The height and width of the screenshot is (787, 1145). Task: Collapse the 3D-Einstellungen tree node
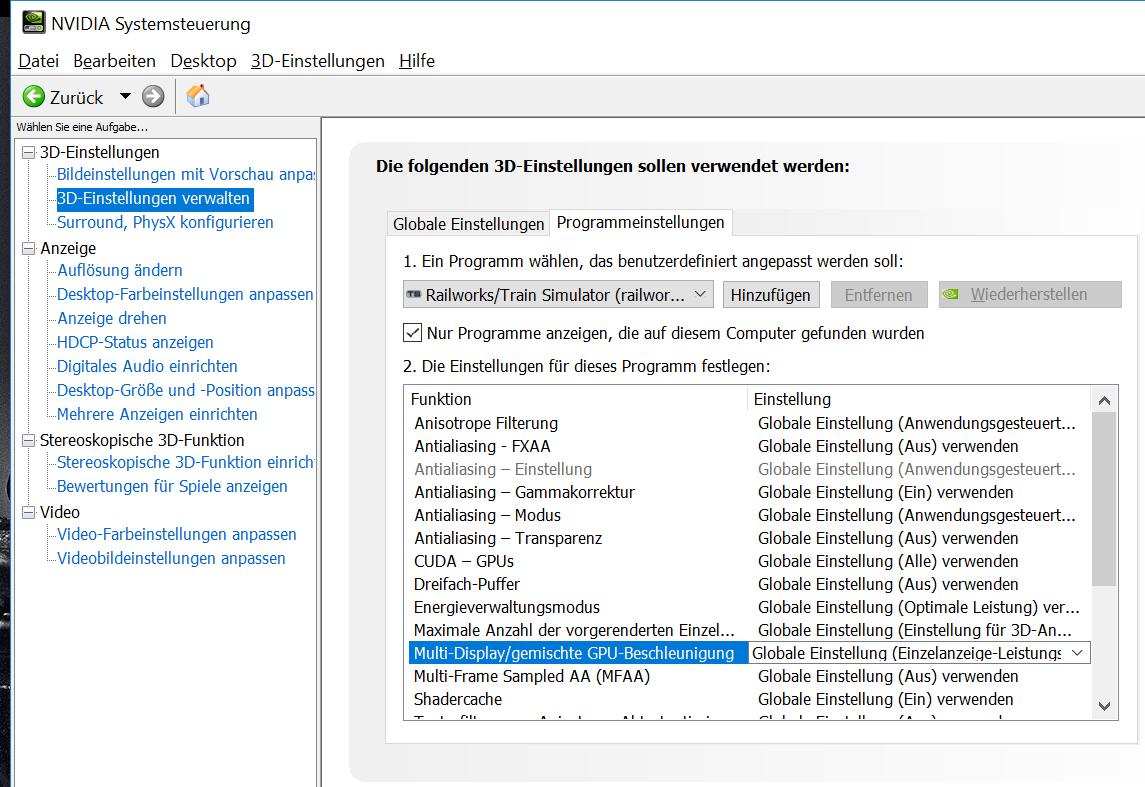[28, 152]
